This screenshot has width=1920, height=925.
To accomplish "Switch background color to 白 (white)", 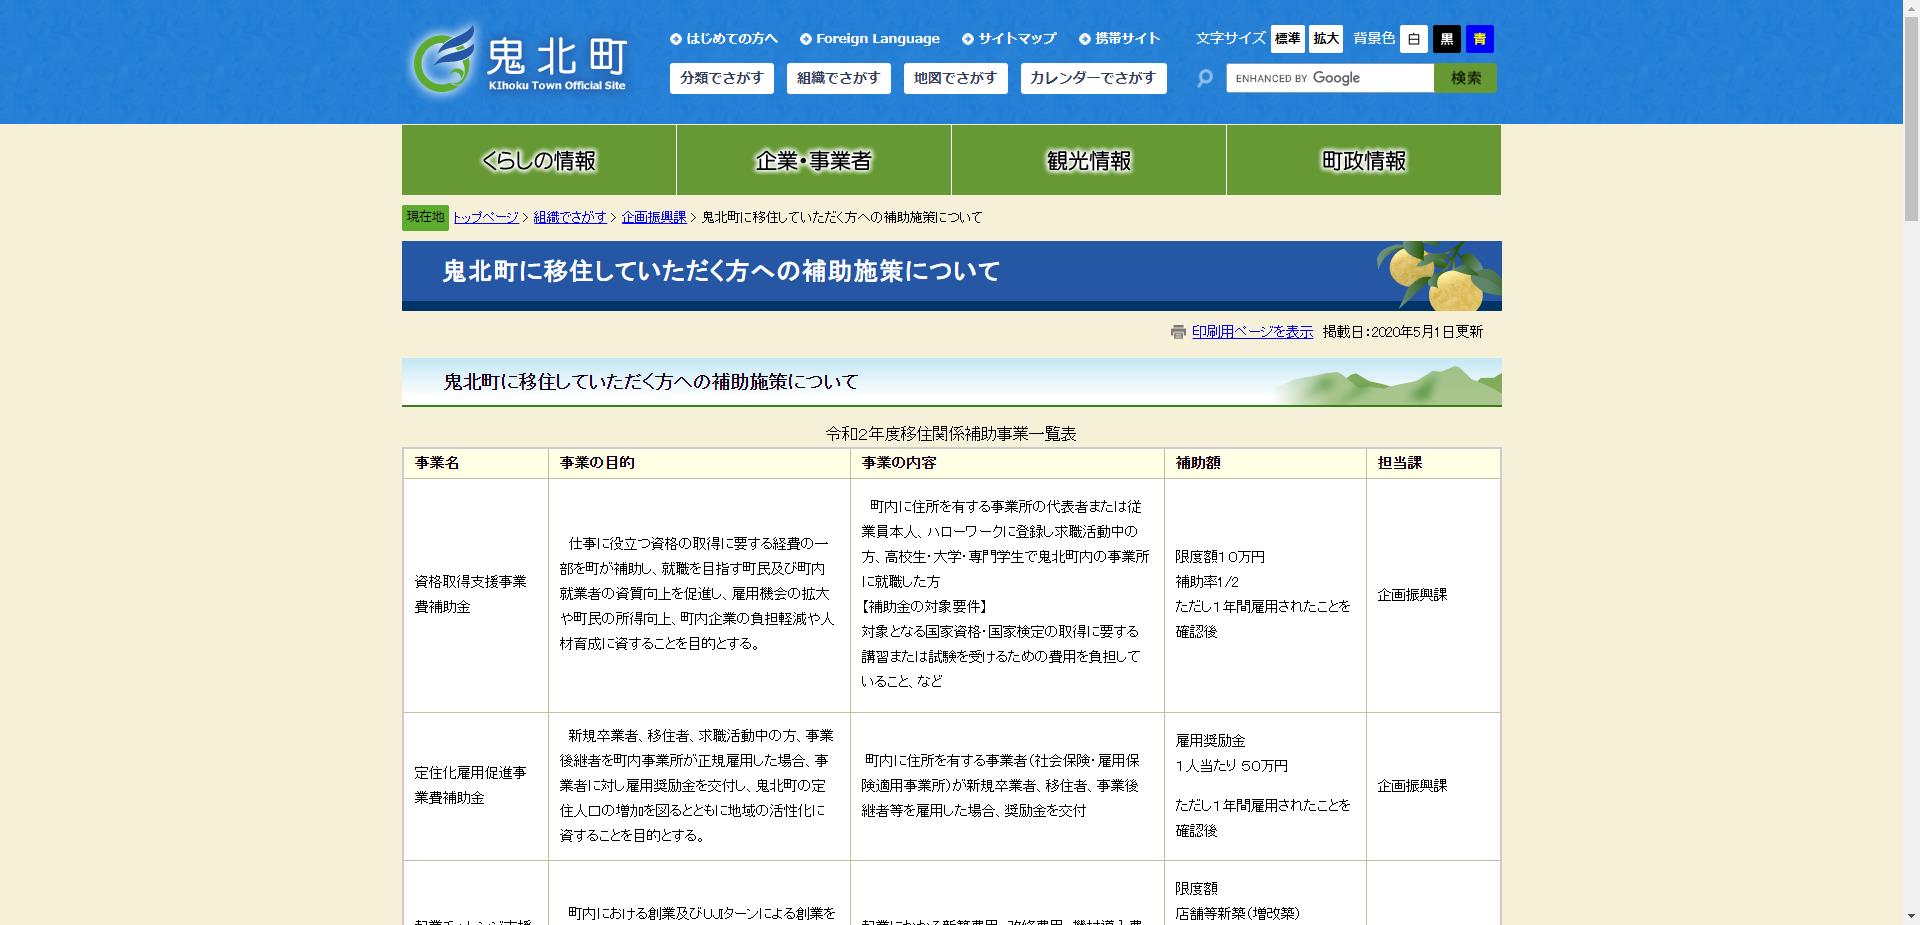I will pos(1413,39).
